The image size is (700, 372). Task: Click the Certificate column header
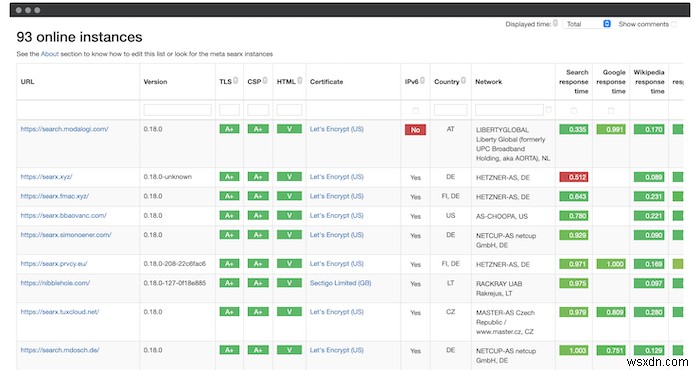pyautogui.click(x=326, y=82)
